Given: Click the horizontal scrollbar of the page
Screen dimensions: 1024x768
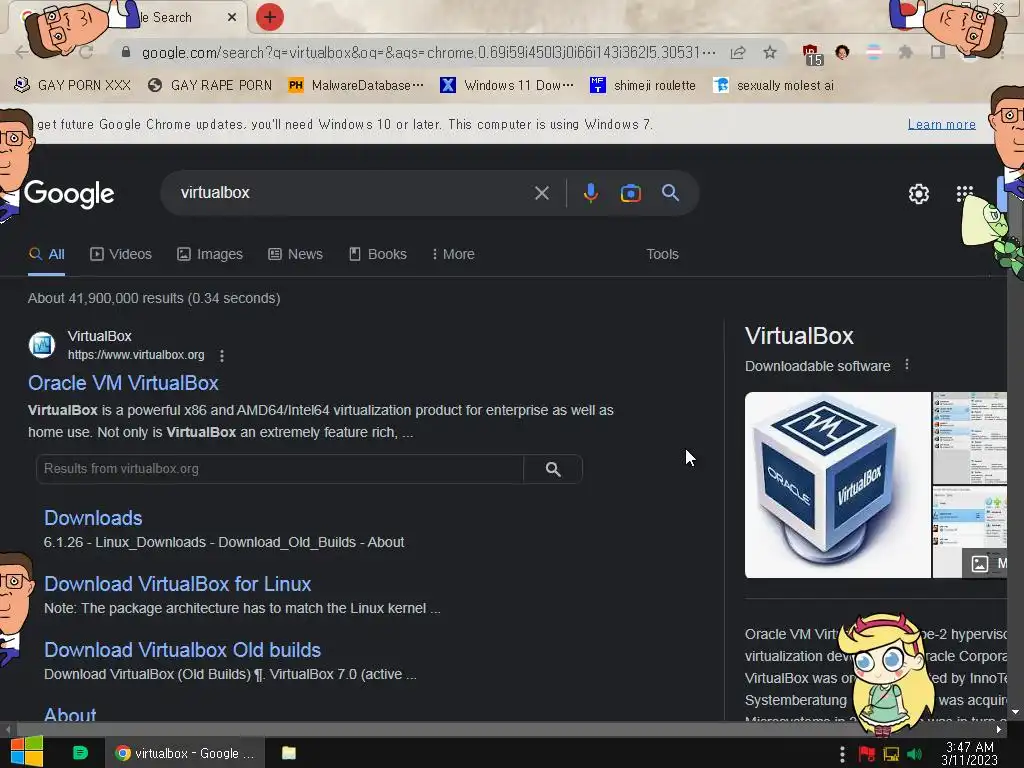Looking at the screenshot, I should pyautogui.click(x=503, y=729).
